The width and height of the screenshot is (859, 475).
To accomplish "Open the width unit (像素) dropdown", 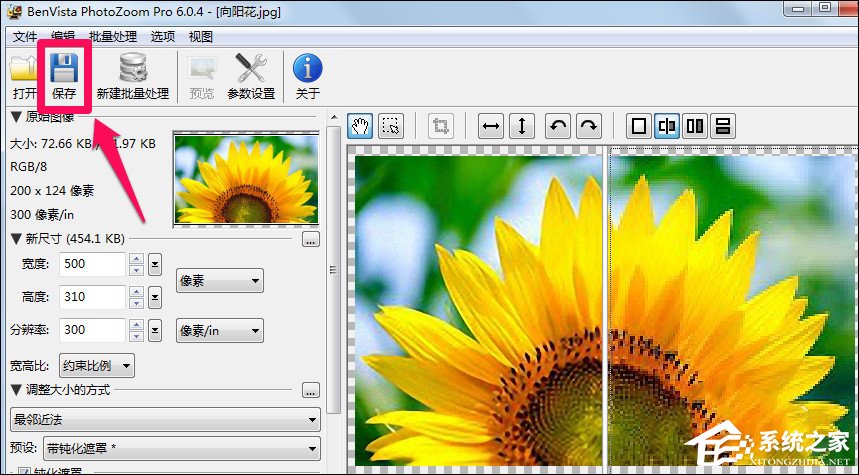I will pyautogui.click(x=219, y=281).
